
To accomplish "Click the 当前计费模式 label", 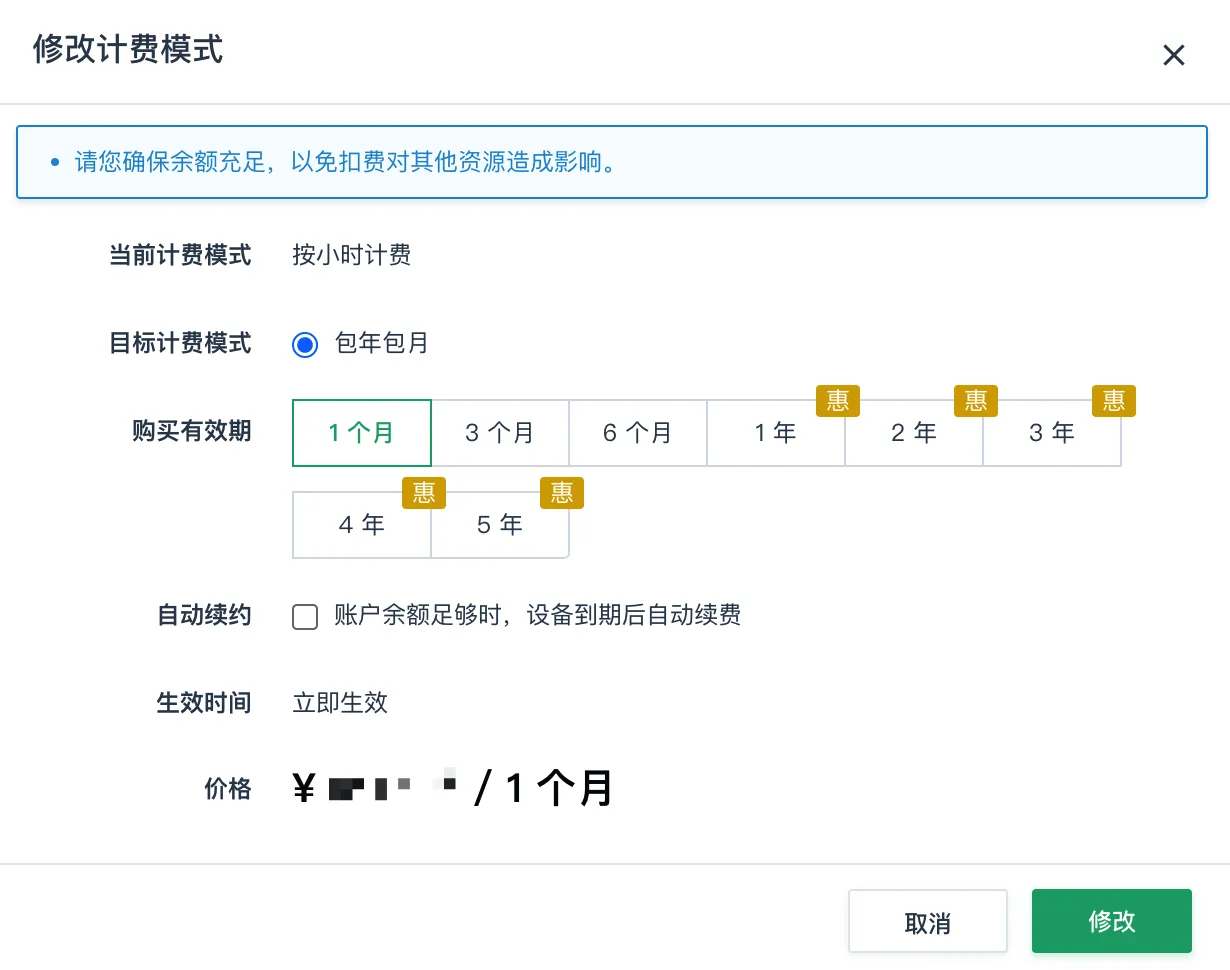I will [x=180, y=255].
